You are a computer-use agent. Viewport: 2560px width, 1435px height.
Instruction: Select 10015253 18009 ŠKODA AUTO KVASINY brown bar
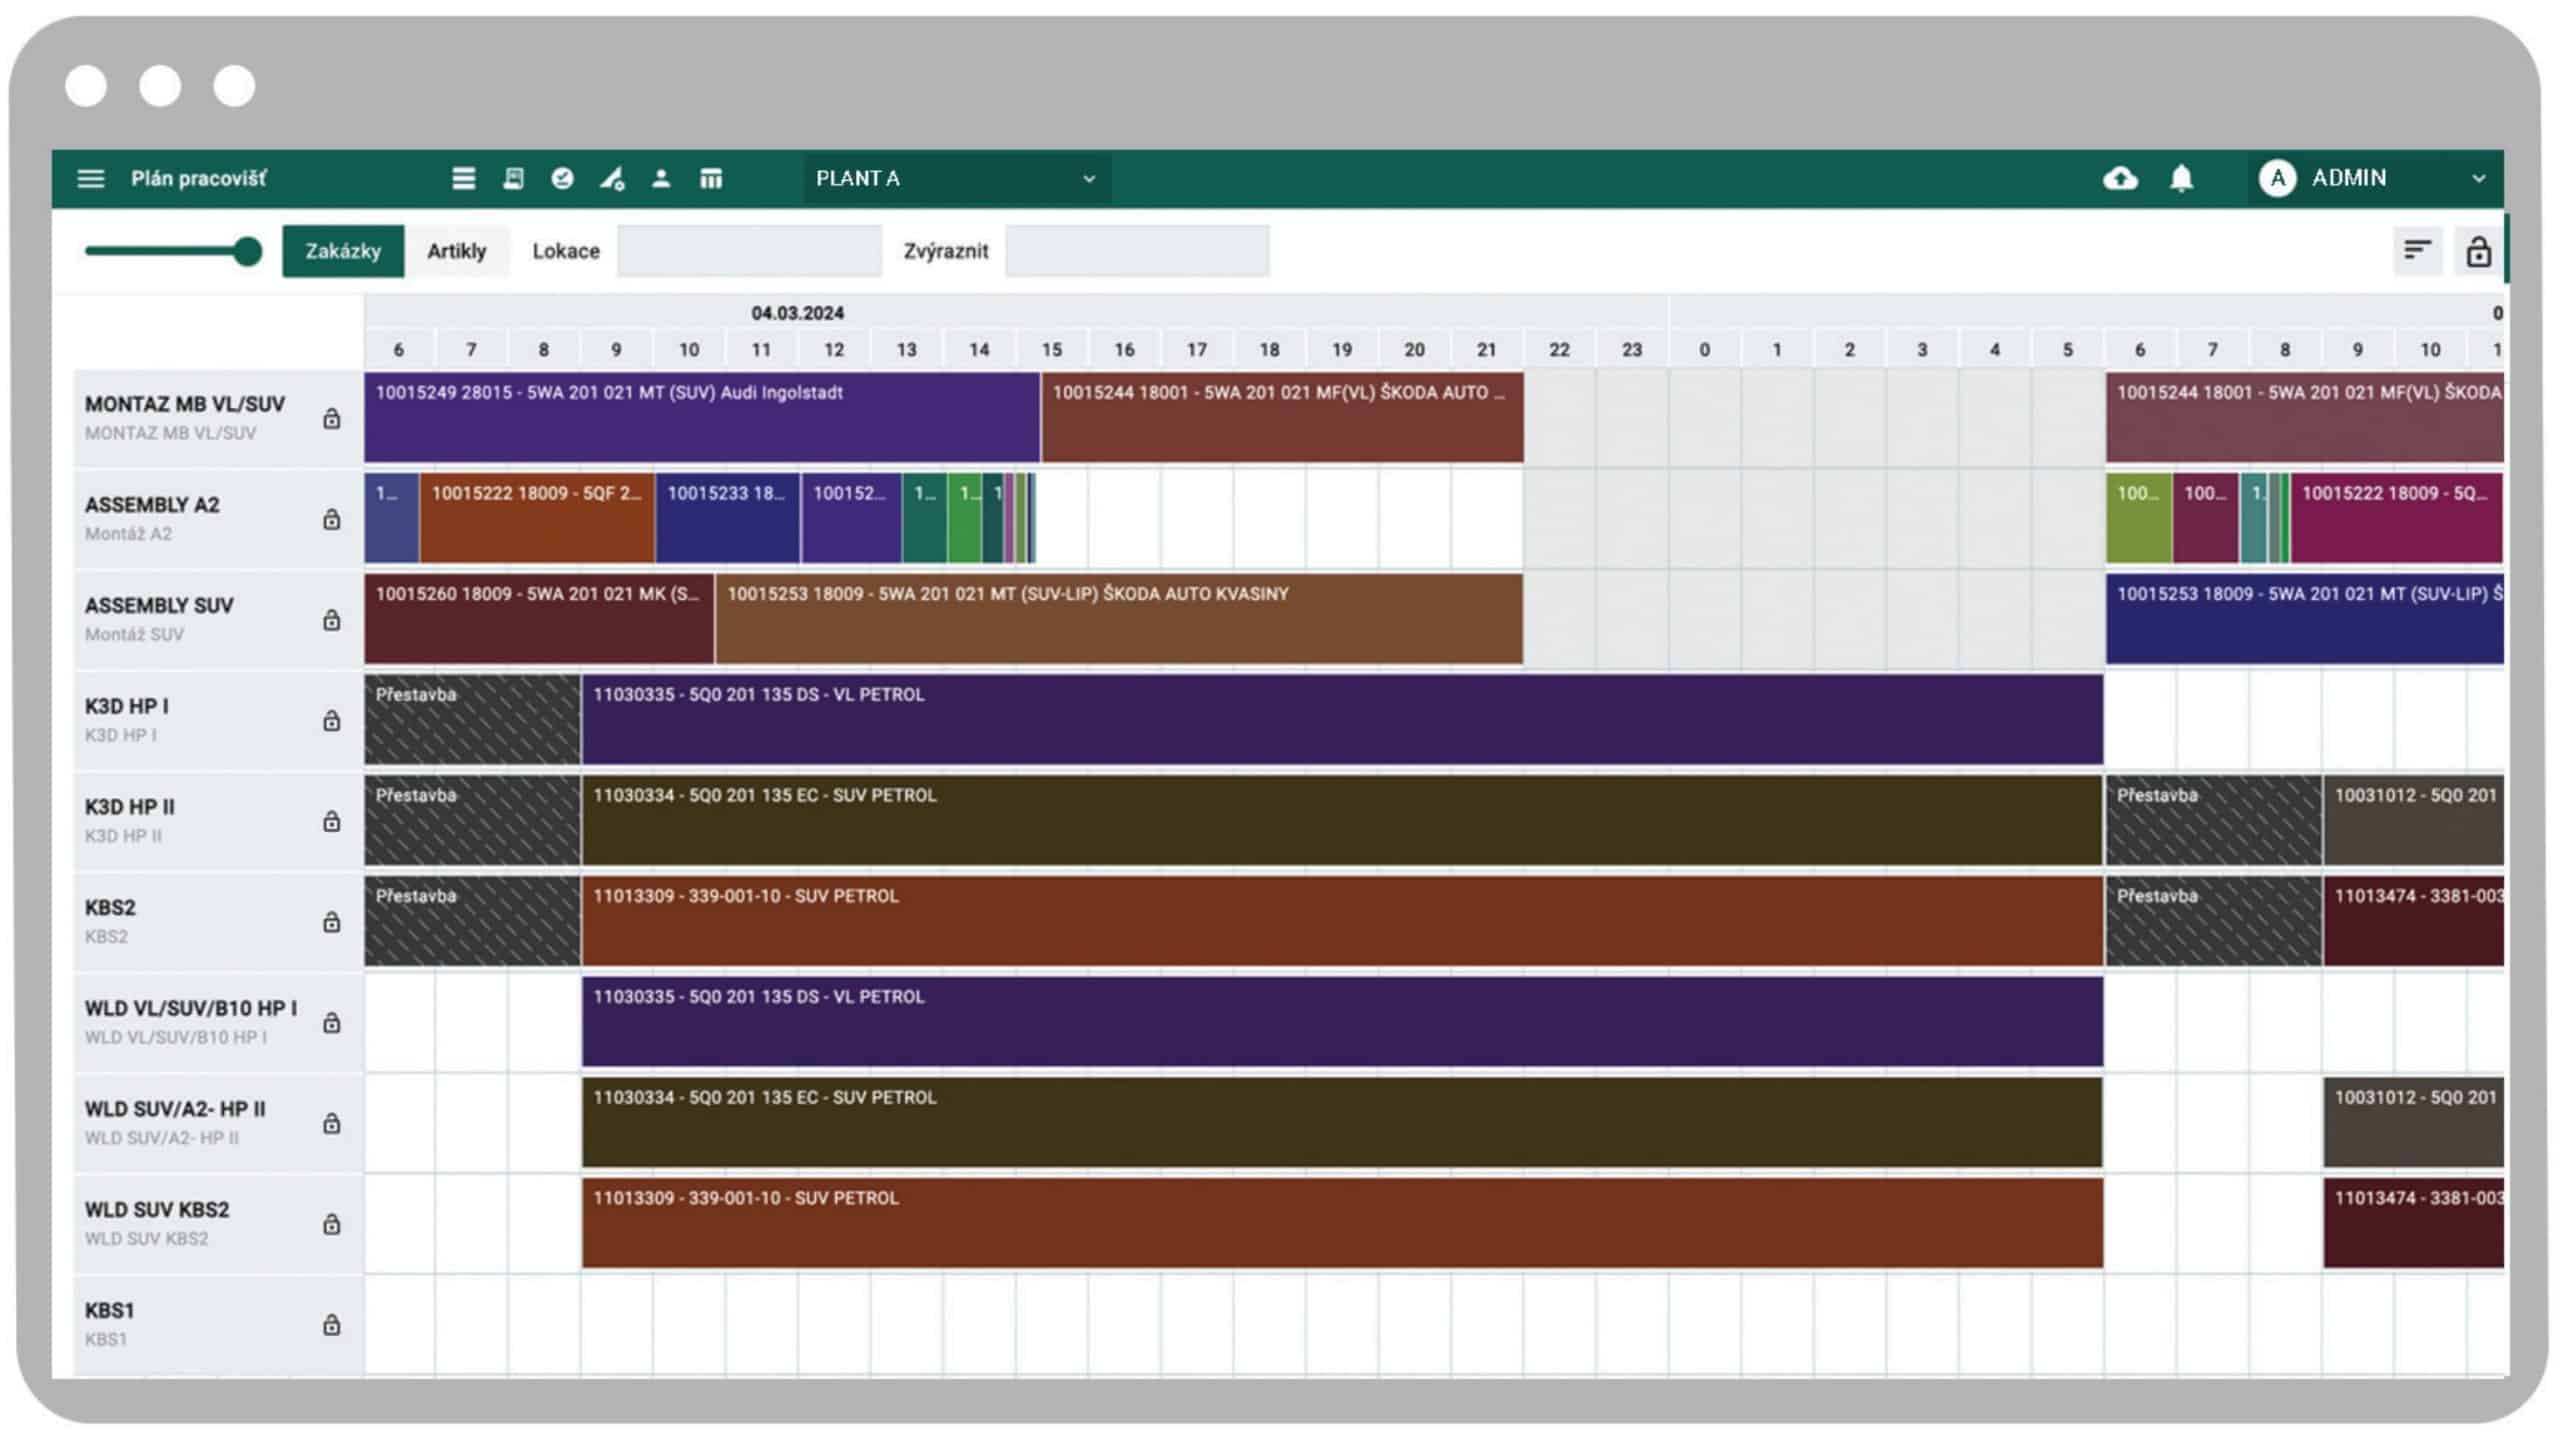pos(1120,619)
